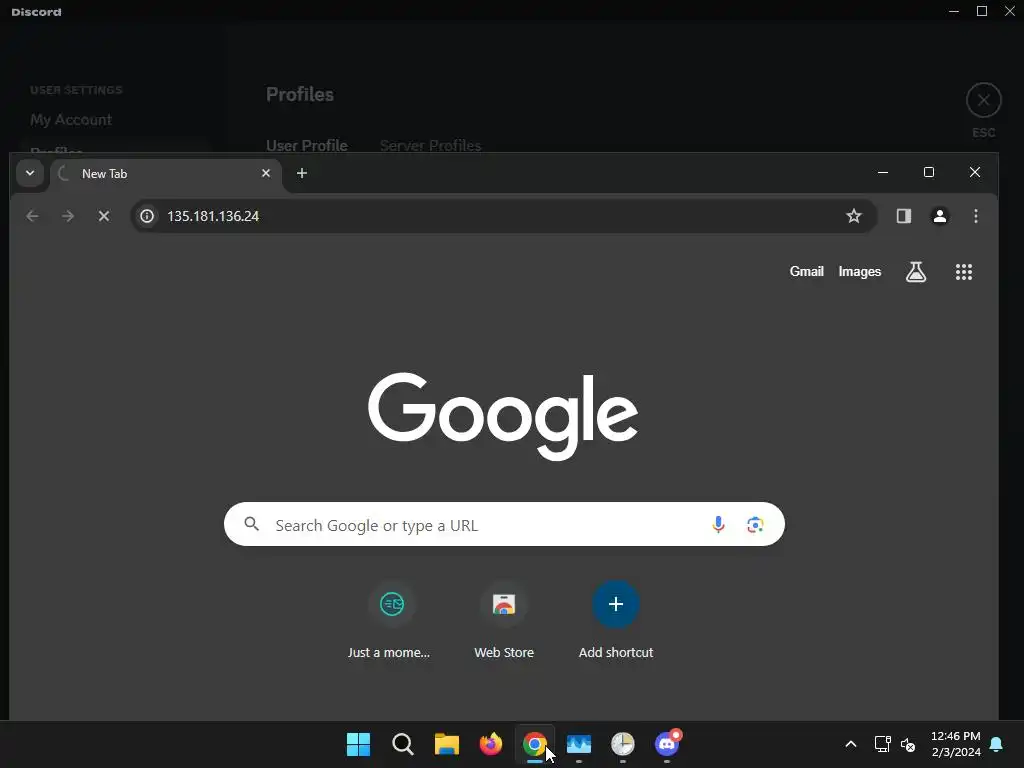Open Windows Start menu

click(x=359, y=744)
